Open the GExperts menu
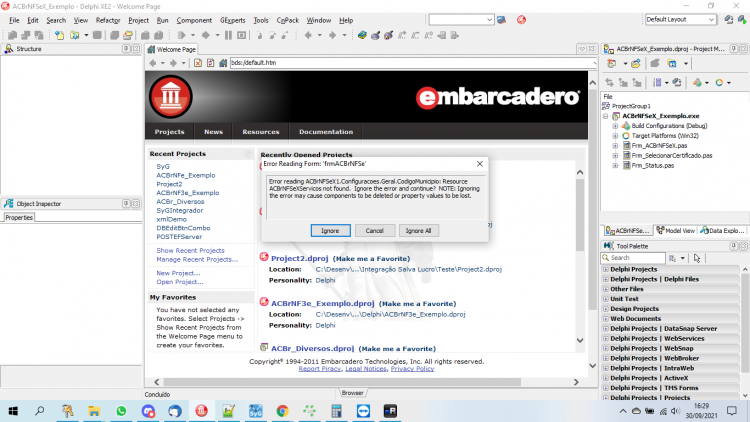This screenshot has width=750, height=422. (232, 21)
